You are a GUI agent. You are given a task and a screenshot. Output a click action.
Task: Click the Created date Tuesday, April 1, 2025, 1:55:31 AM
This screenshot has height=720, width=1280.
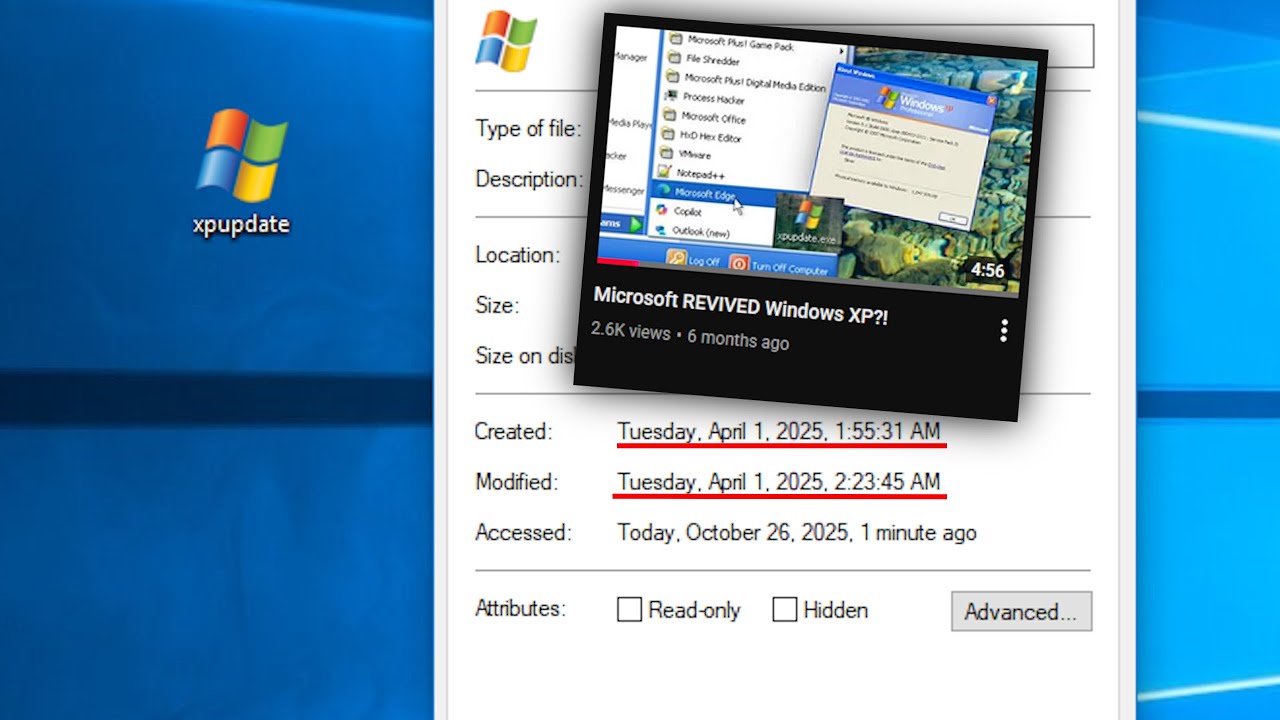(779, 432)
